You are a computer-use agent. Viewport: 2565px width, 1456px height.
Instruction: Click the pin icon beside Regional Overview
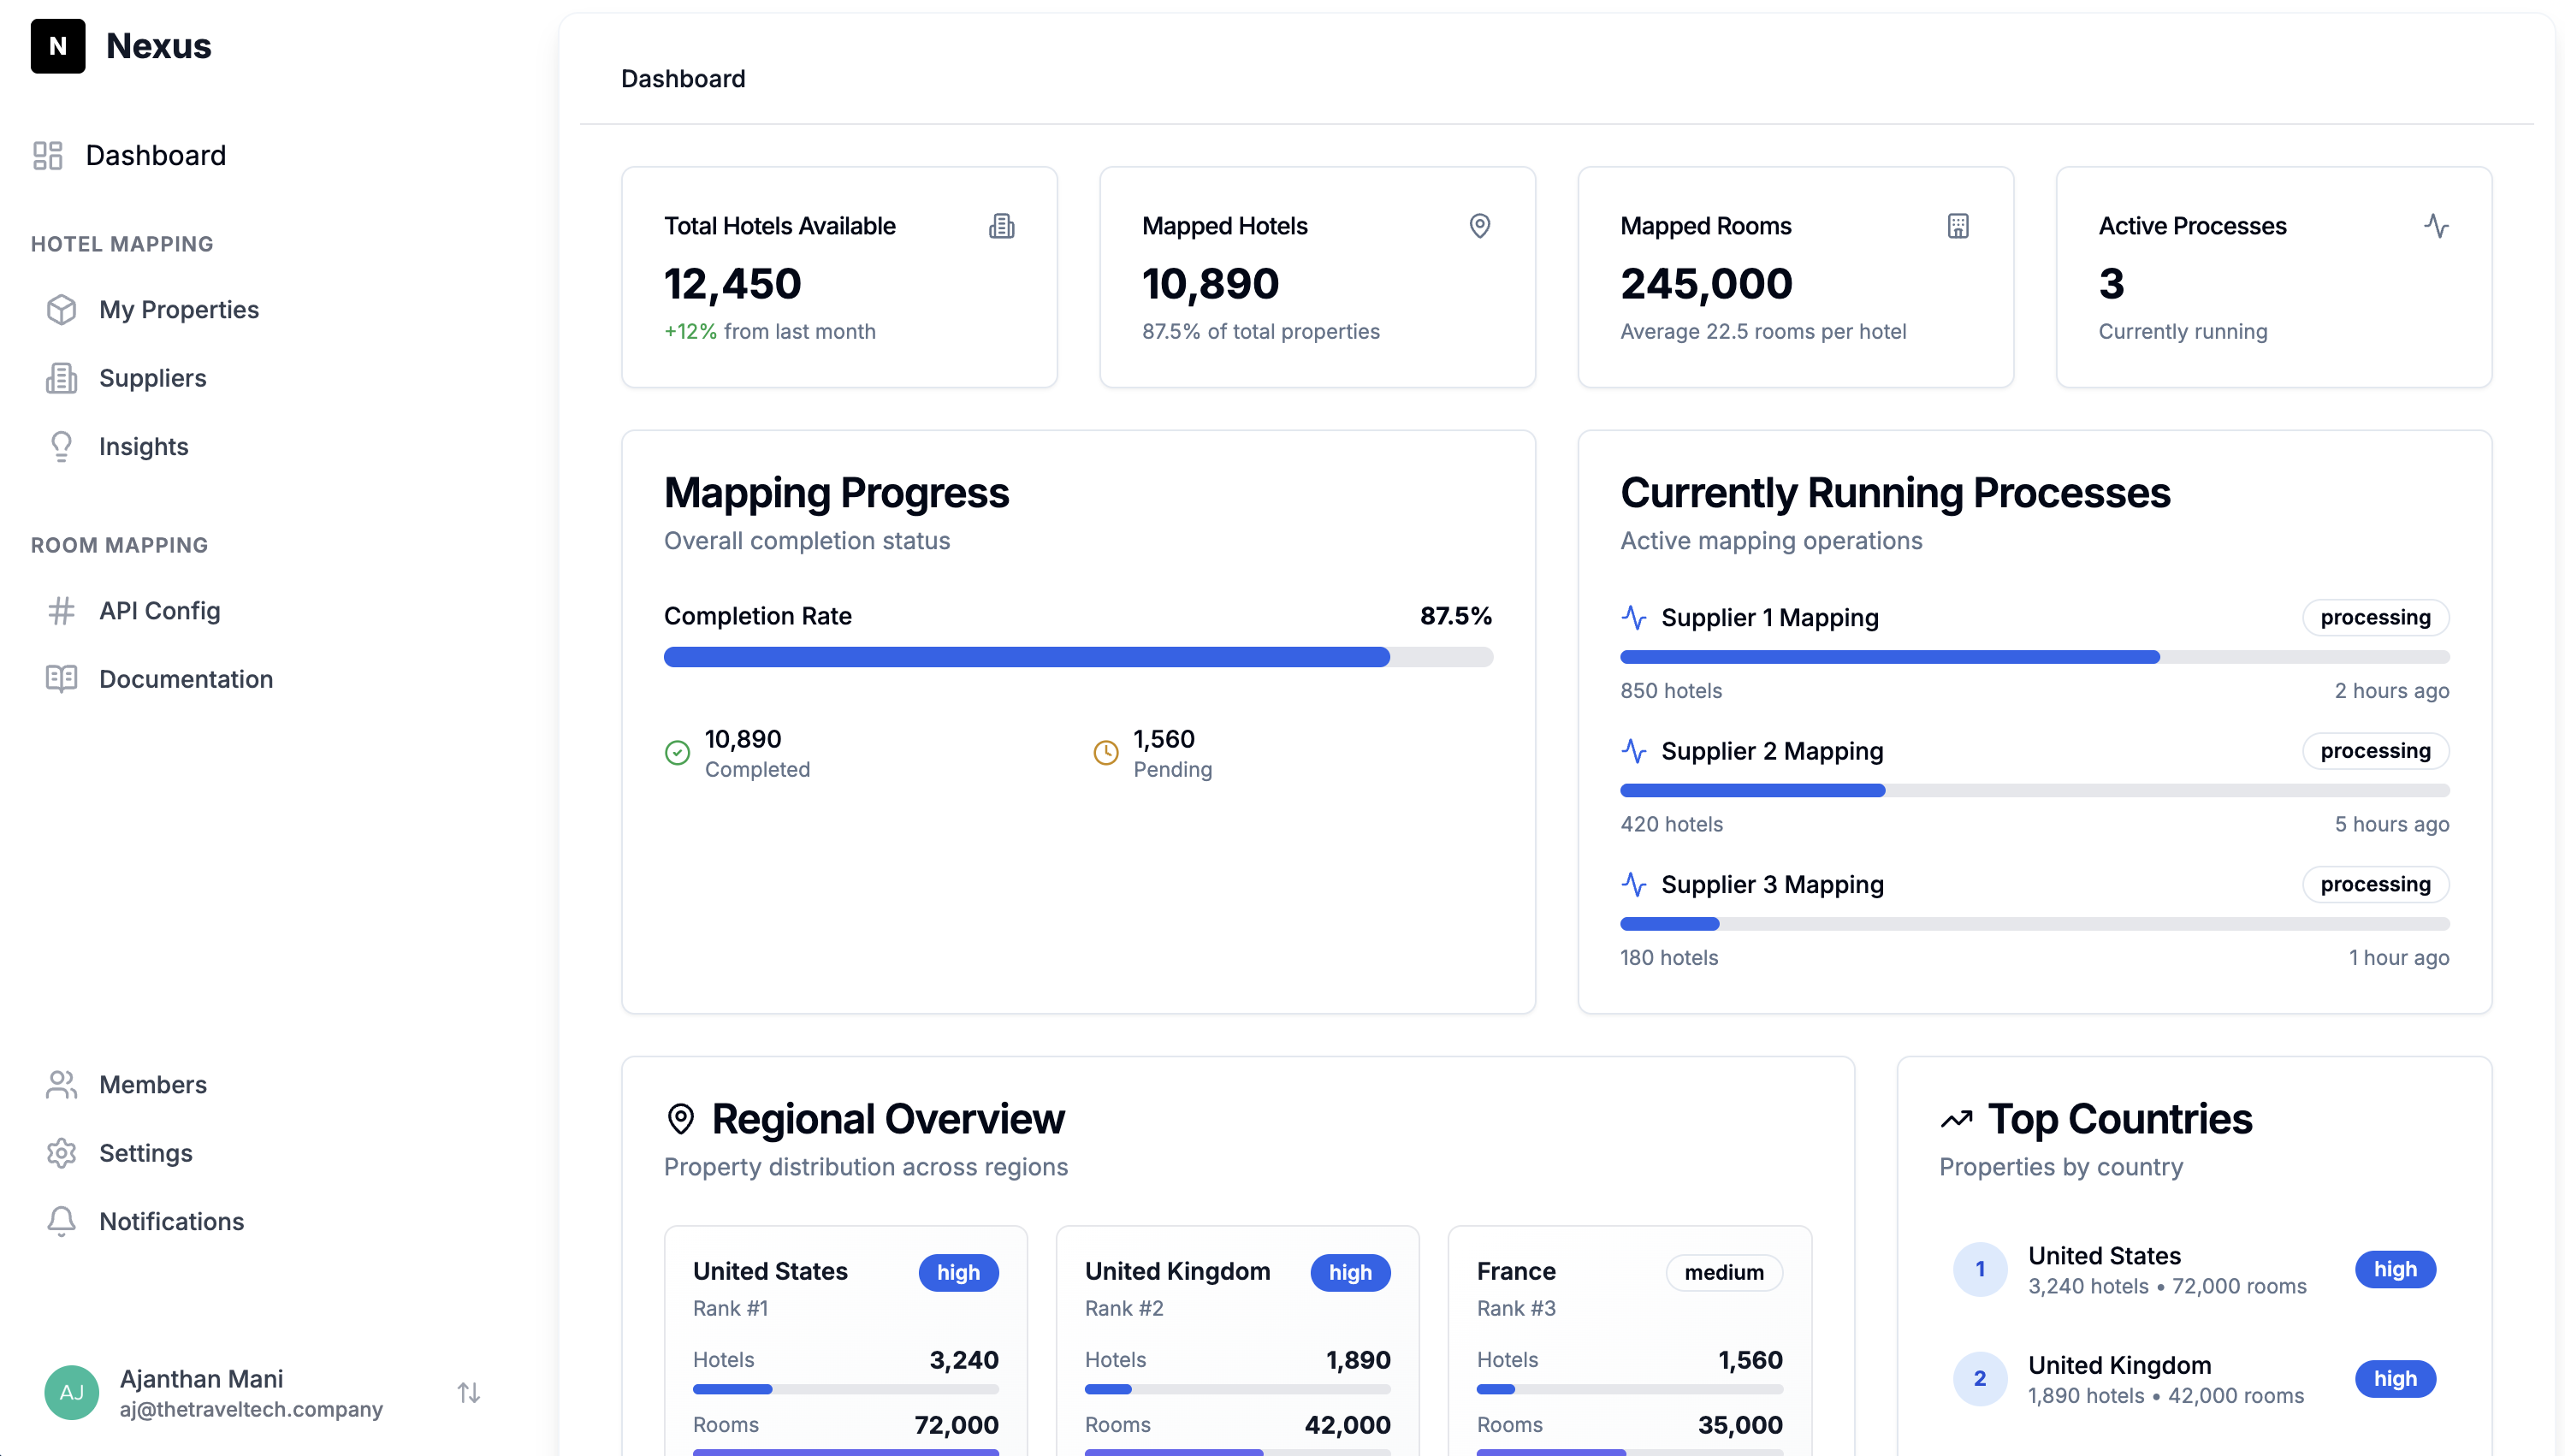(681, 1118)
